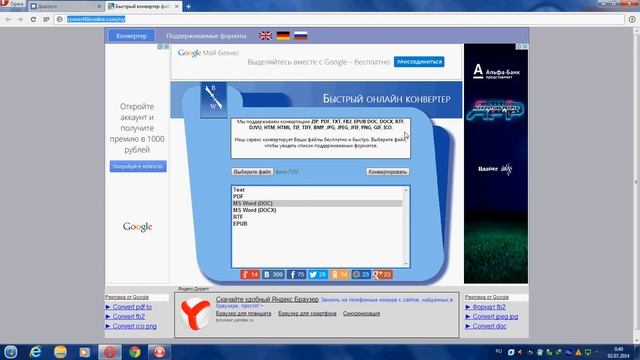Click the format list scroll up arrow
The height and width of the screenshot is (360, 640).
406,190
